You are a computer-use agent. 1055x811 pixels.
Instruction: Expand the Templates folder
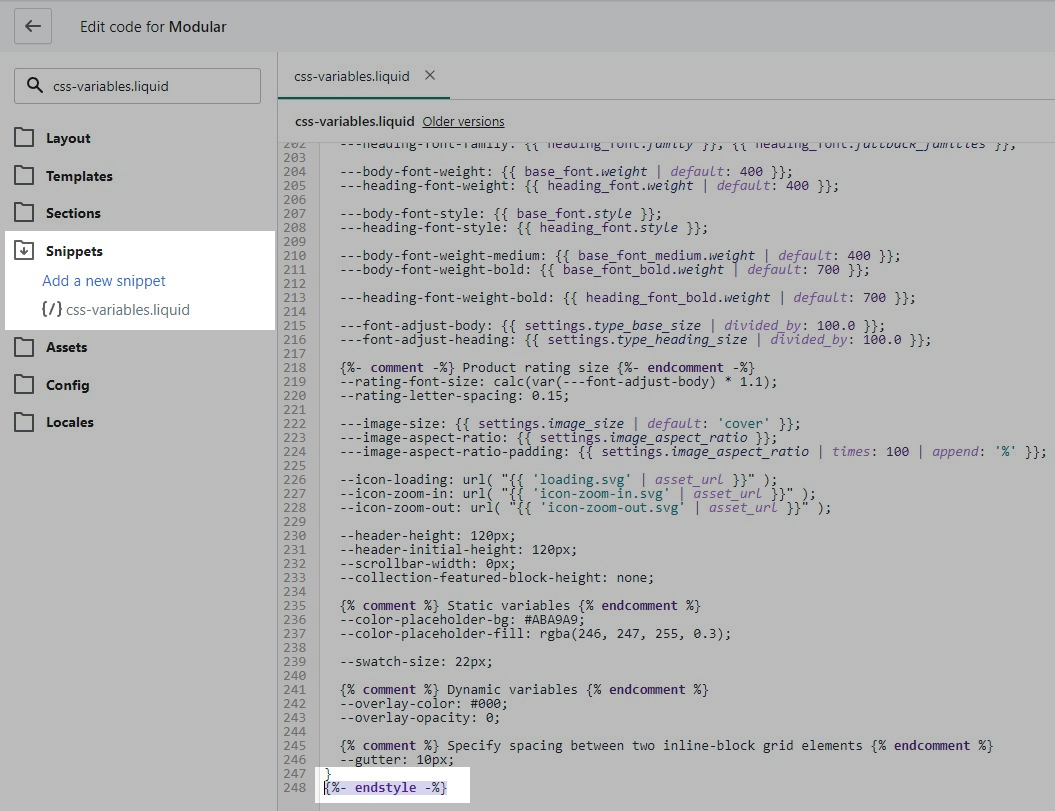click(x=79, y=176)
